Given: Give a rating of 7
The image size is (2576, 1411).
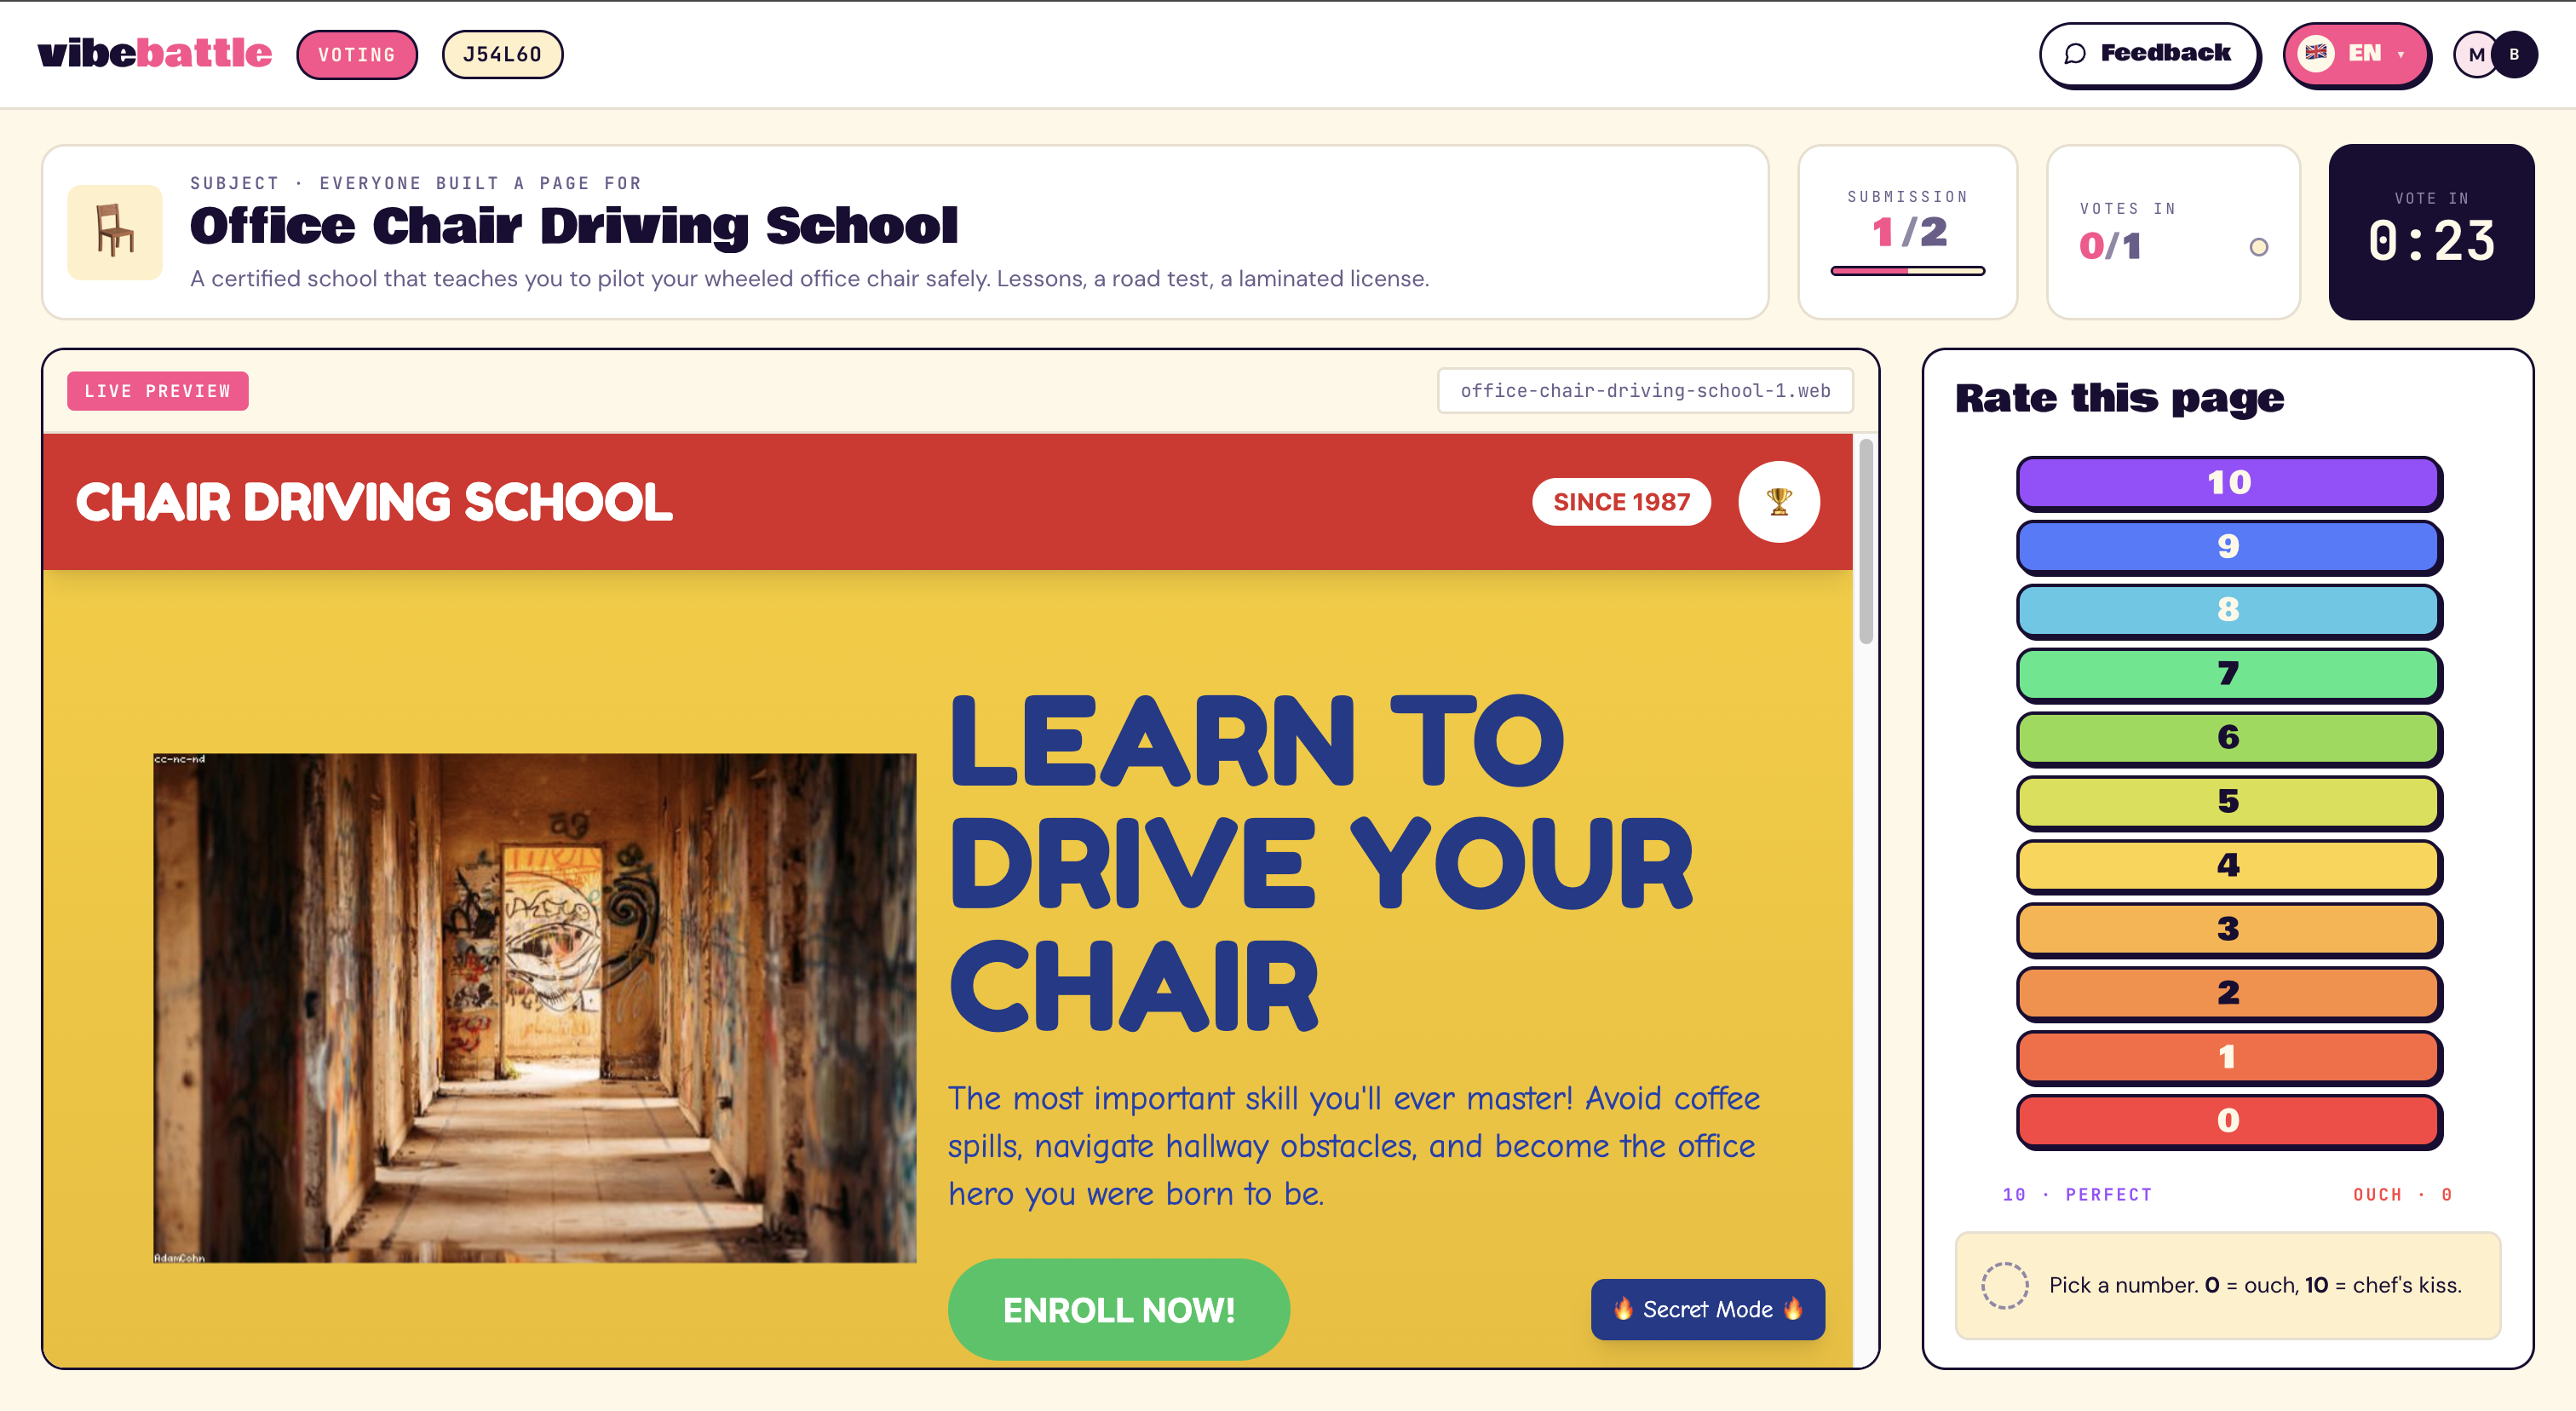Looking at the screenshot, I should 2228,674.
